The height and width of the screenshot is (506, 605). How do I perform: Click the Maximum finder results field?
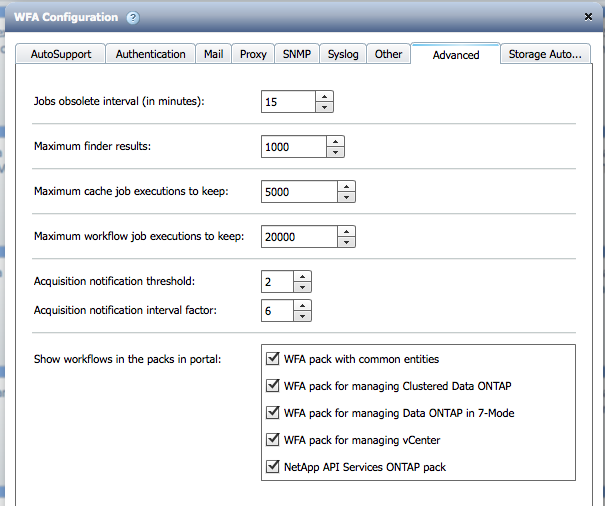click(x=294, y=147)
